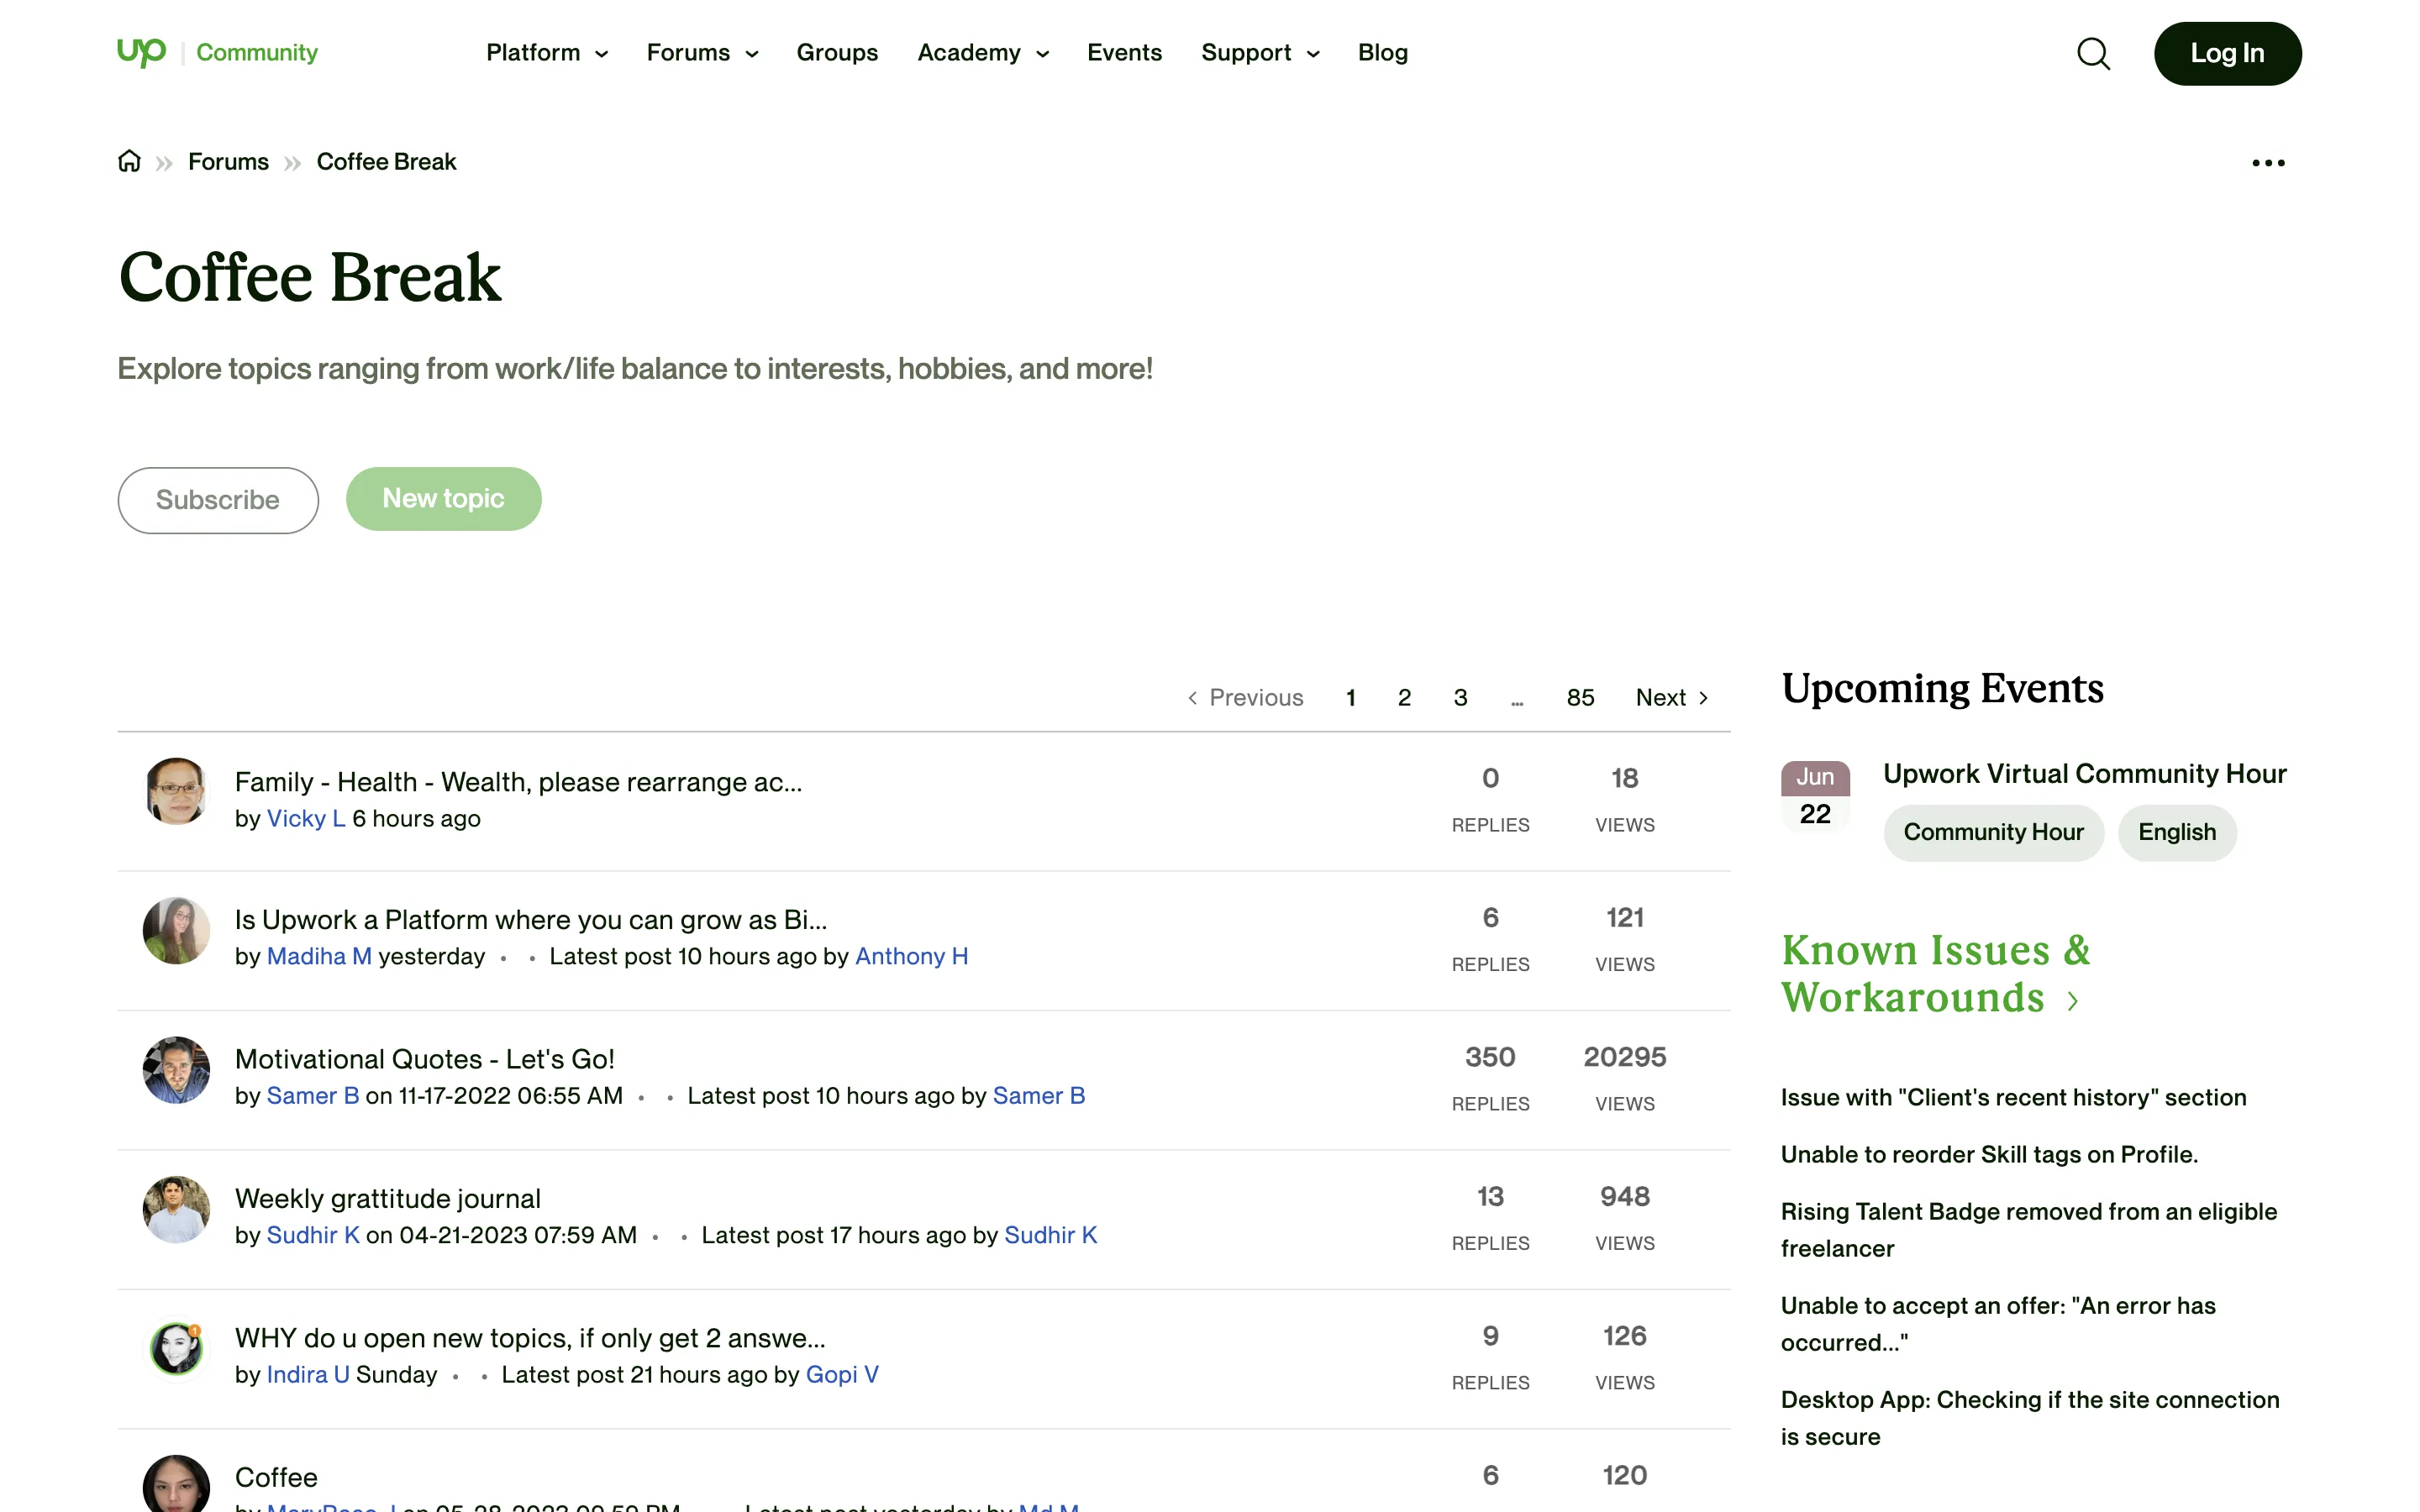
Task: Open search with the magnifier icon
Action: click(2093, 54)
